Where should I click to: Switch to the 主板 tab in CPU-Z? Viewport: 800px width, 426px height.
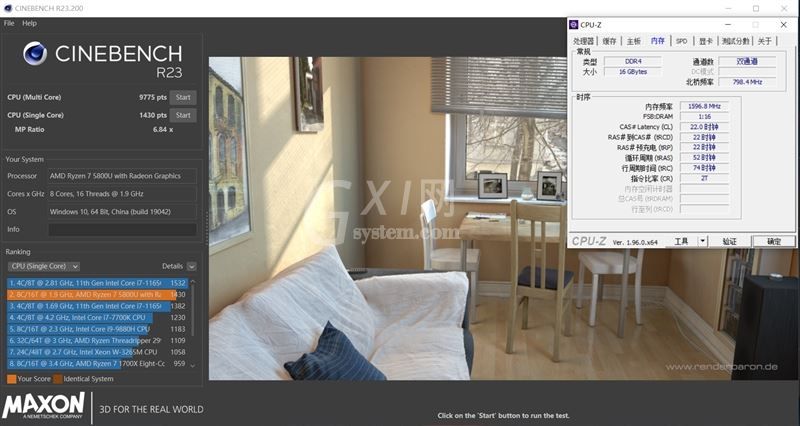point(634,41)
